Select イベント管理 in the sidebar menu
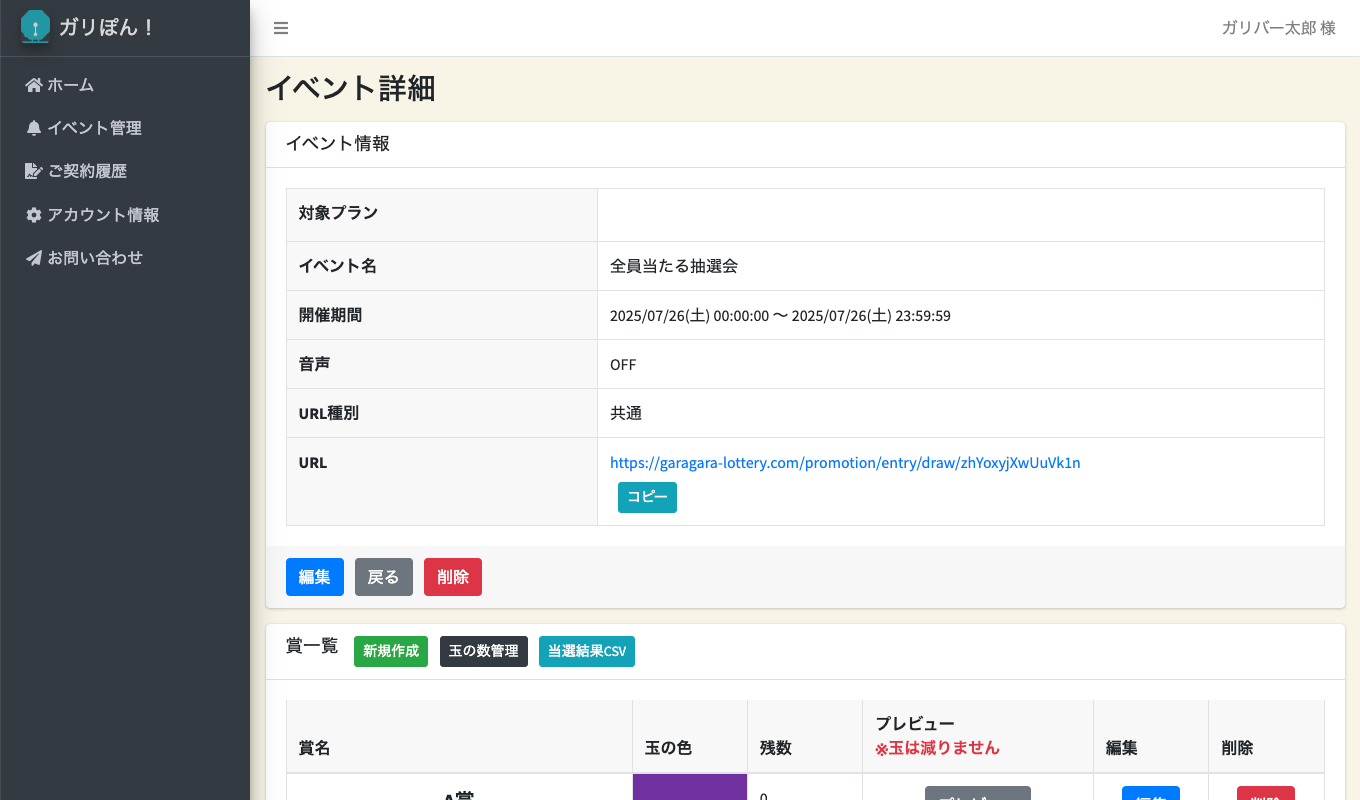 click(95, 128)
